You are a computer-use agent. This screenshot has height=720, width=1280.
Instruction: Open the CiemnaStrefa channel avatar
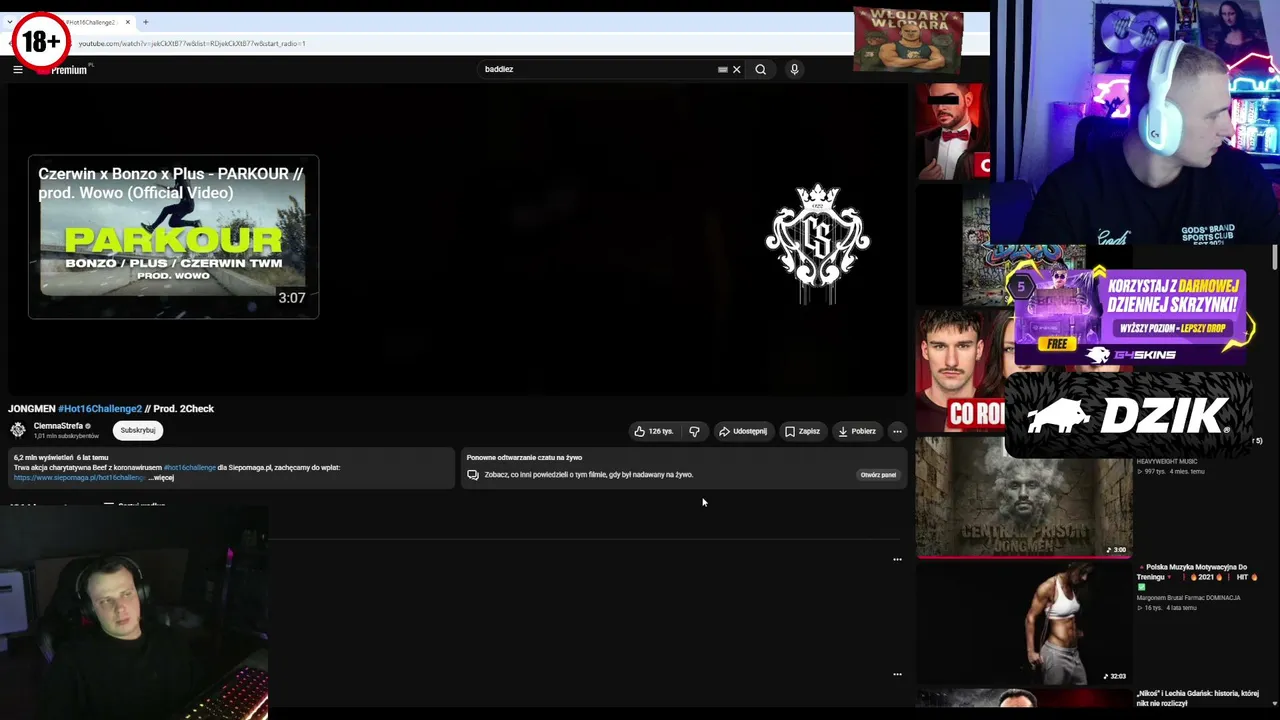(18, 430)
